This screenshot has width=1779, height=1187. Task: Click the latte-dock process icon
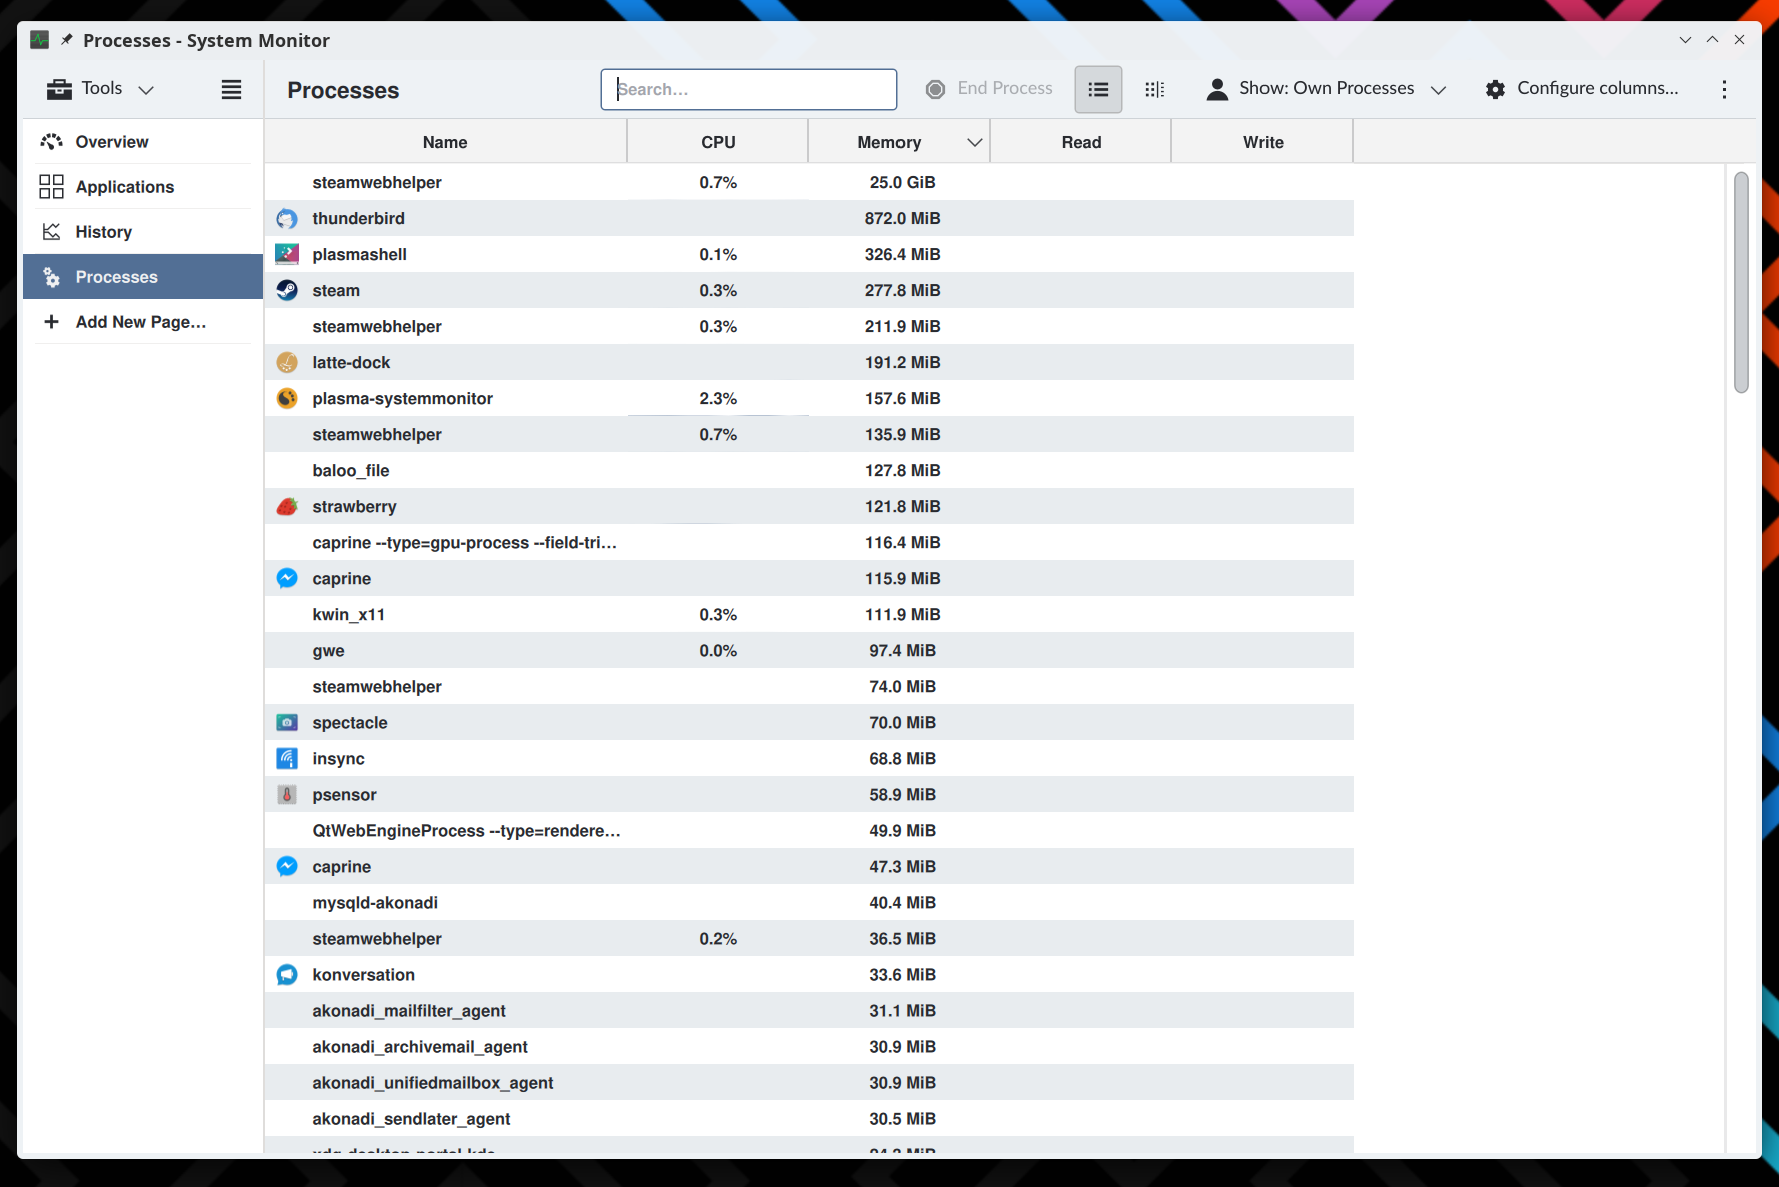tap(287, 362)
